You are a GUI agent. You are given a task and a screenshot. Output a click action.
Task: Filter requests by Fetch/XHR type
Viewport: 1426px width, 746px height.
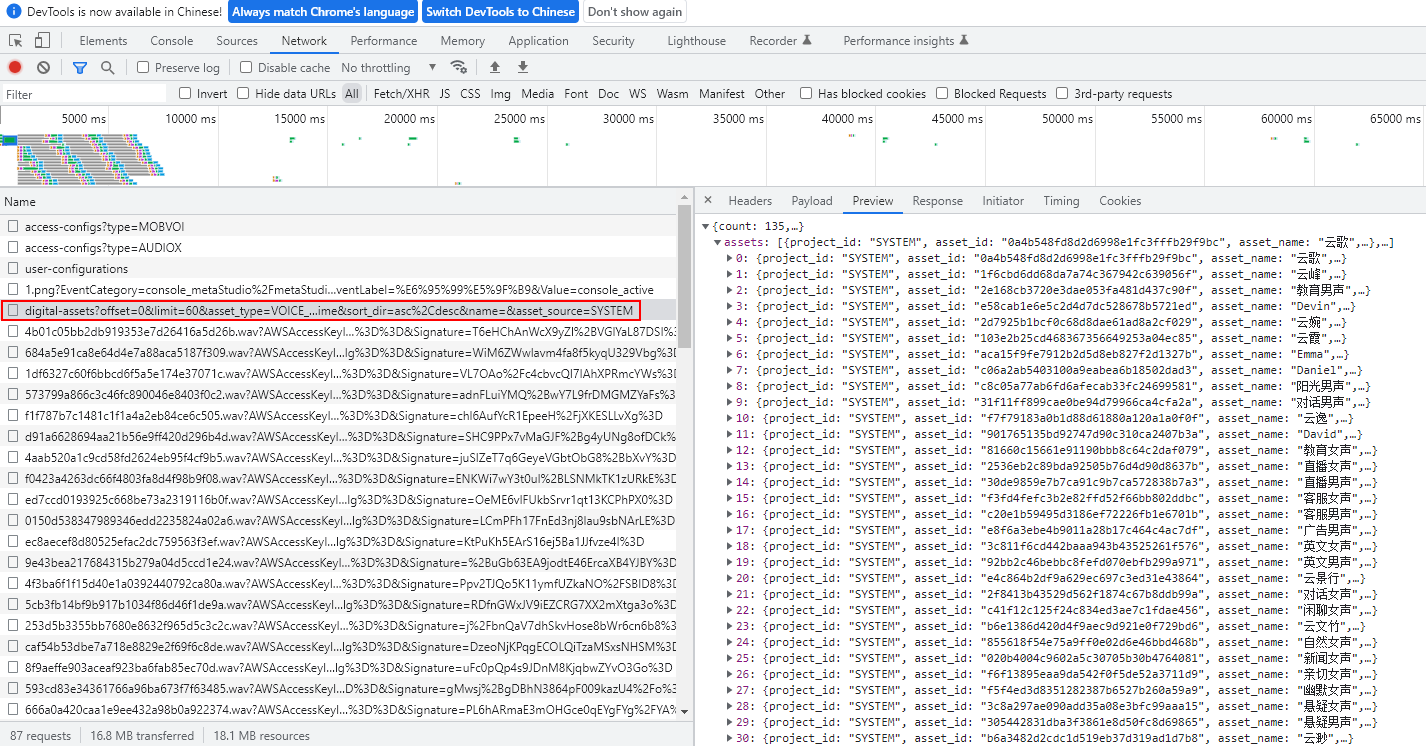point(401,94)
